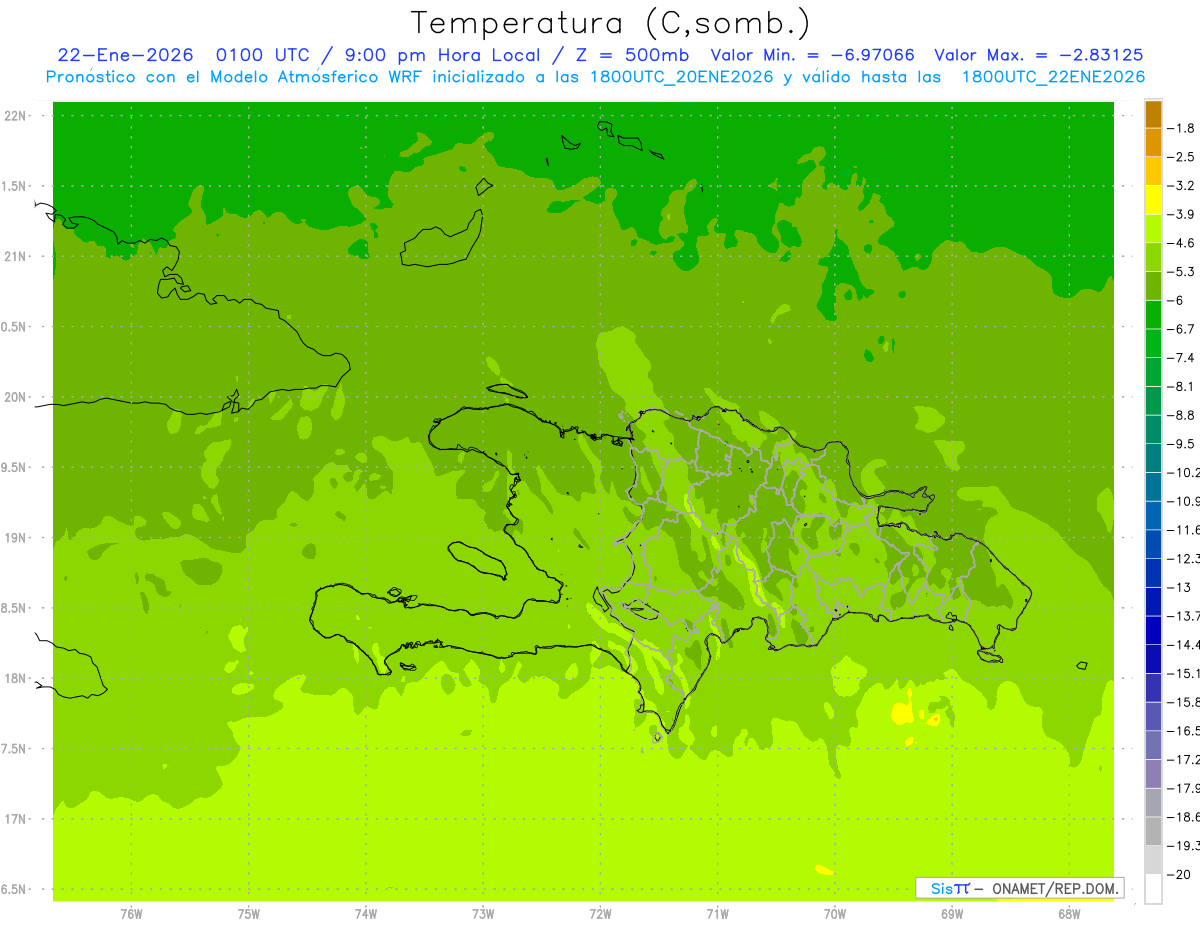The width and height of the screenshot is (1200, 927).
Task: Click the '71W' longitude axis label
Action: point(717,913)
